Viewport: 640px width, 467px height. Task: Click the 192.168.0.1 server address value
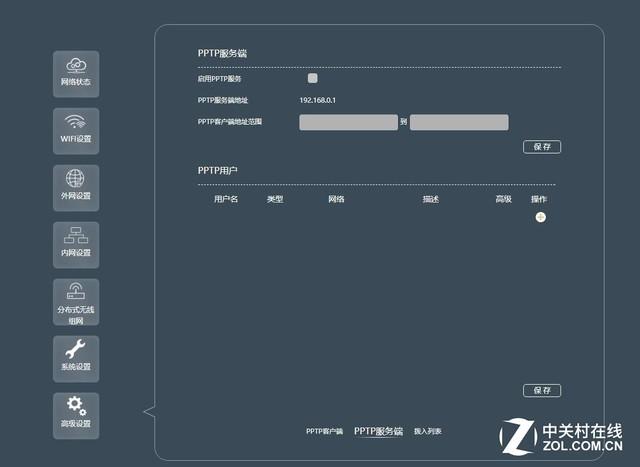coord(318,100)
